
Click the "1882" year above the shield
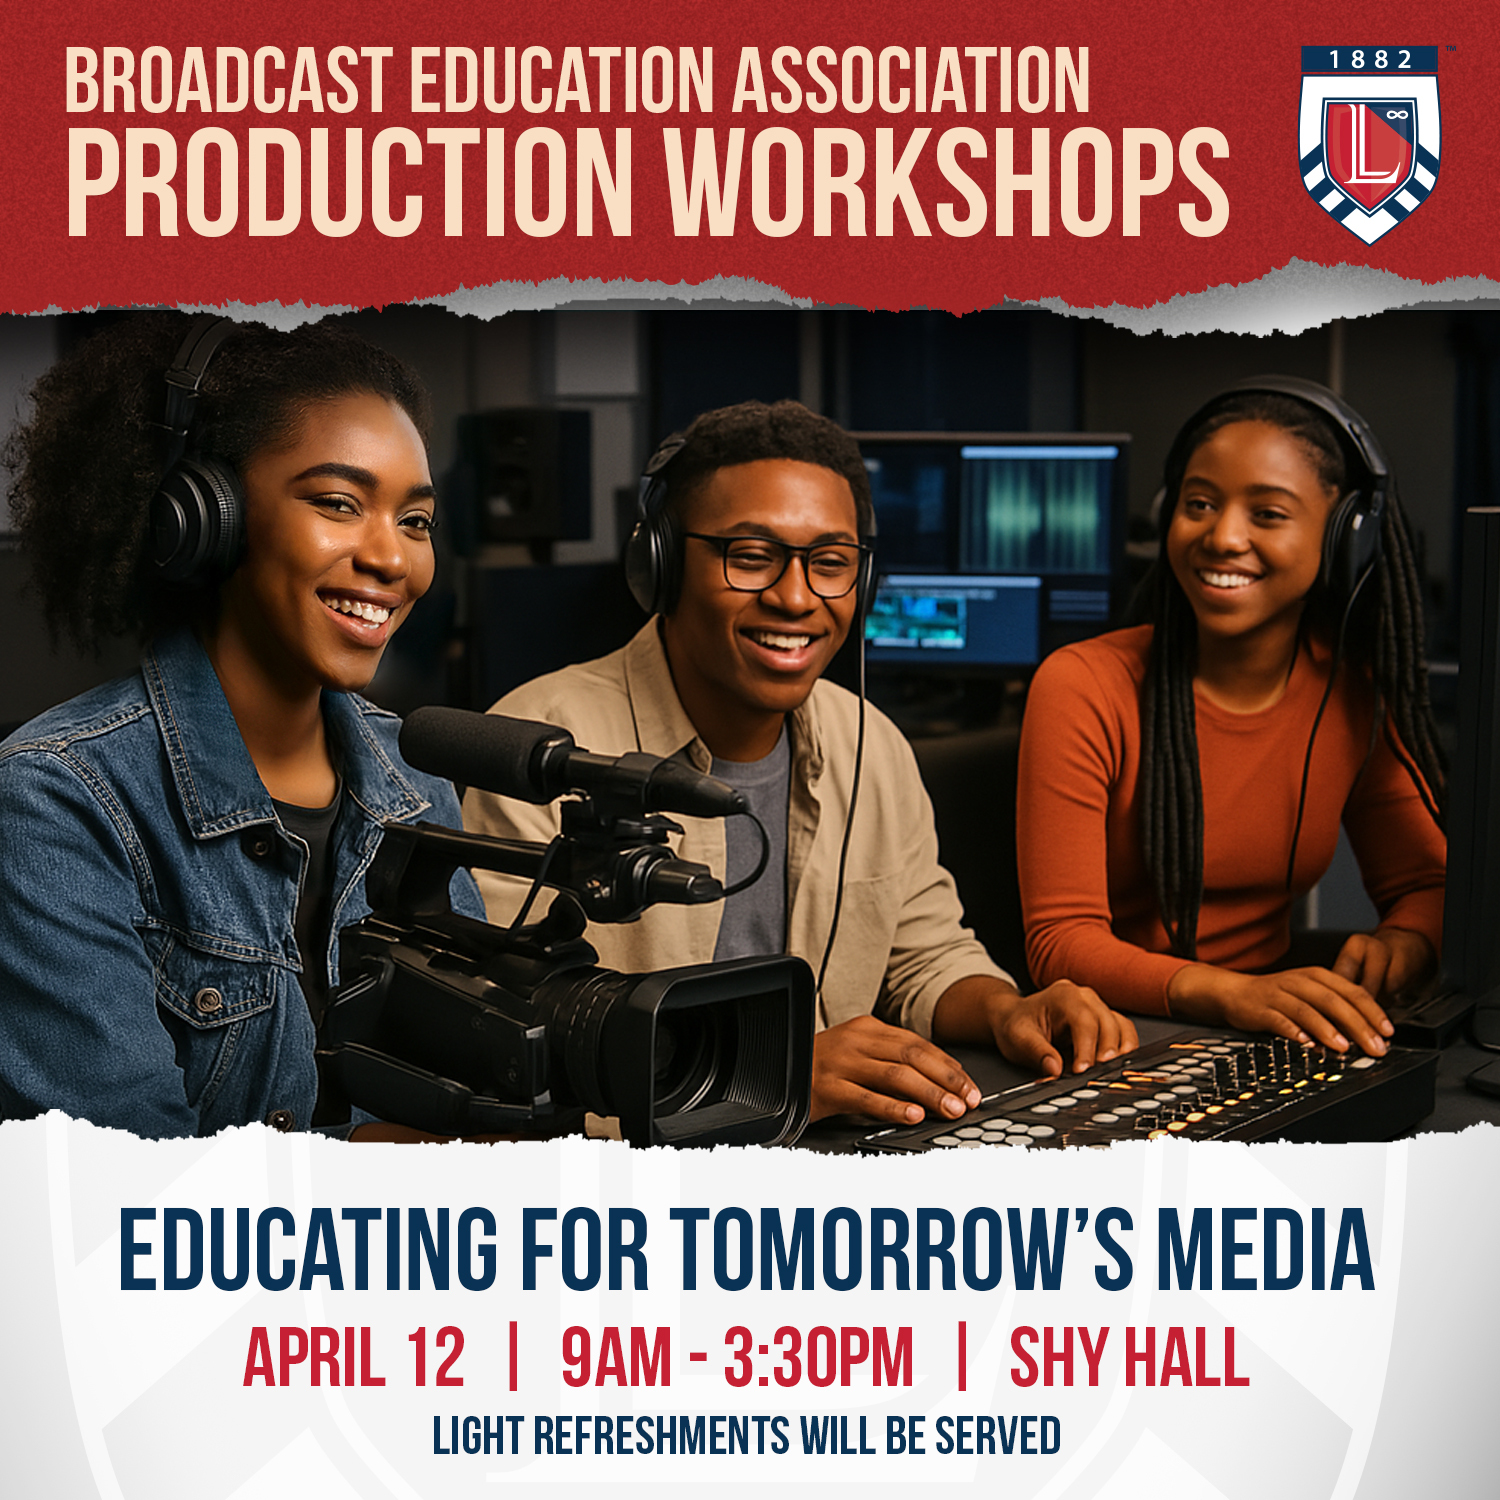click(1370, 60)
